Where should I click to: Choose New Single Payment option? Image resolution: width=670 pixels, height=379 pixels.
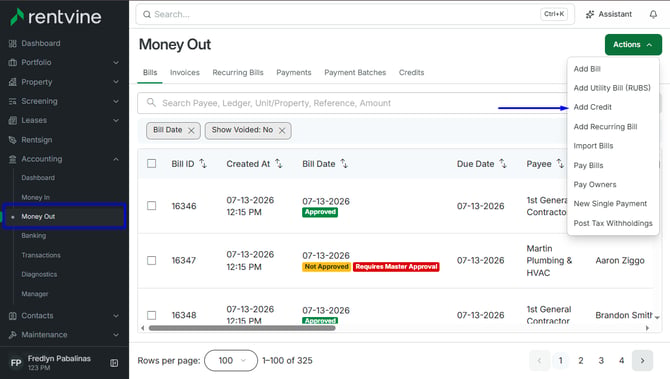[610, 204]
